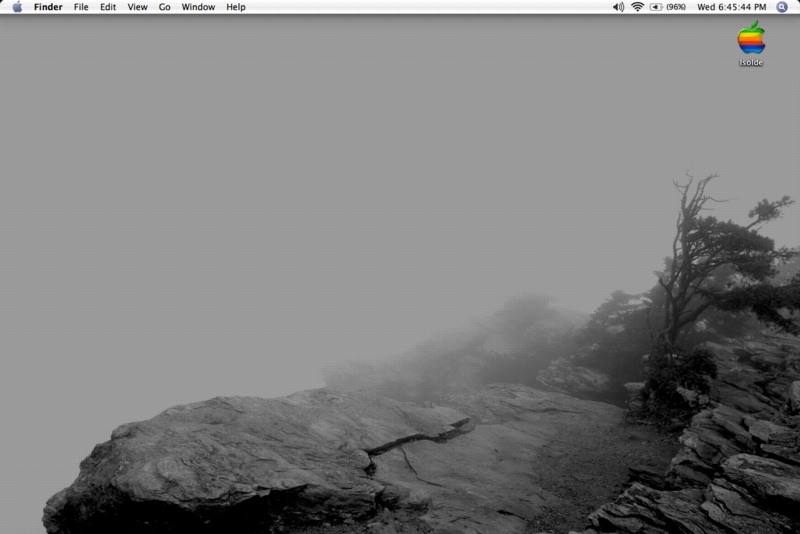Viewport: 800px width, 534px height.
Task: Open the Help menu
Action: click(236, 7)
